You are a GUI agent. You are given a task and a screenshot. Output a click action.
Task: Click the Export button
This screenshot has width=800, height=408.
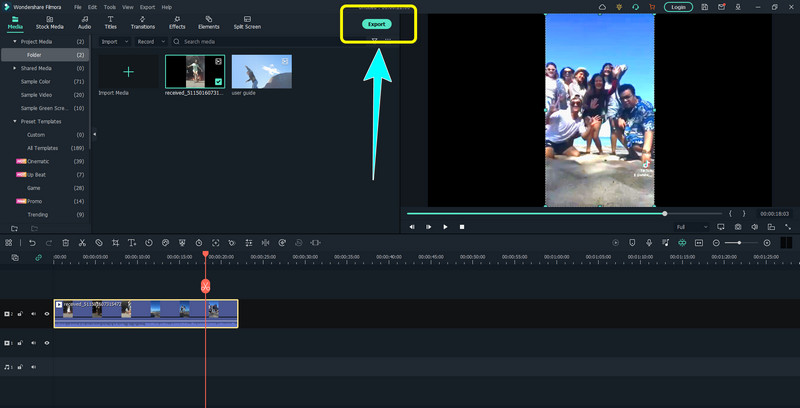pos(377,23)
